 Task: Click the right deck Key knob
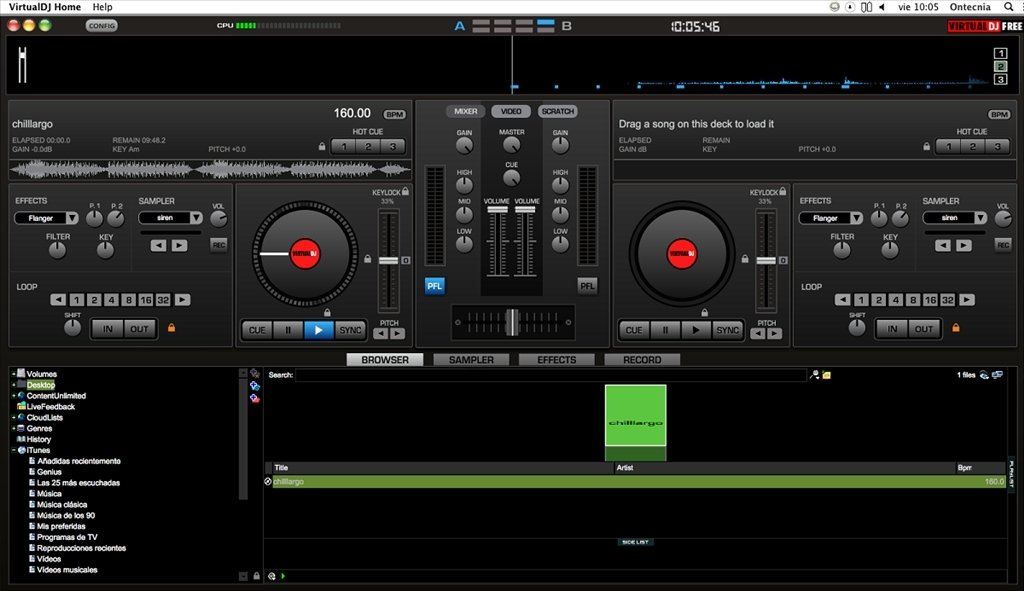pyautogui.click(x=890, y=250)
